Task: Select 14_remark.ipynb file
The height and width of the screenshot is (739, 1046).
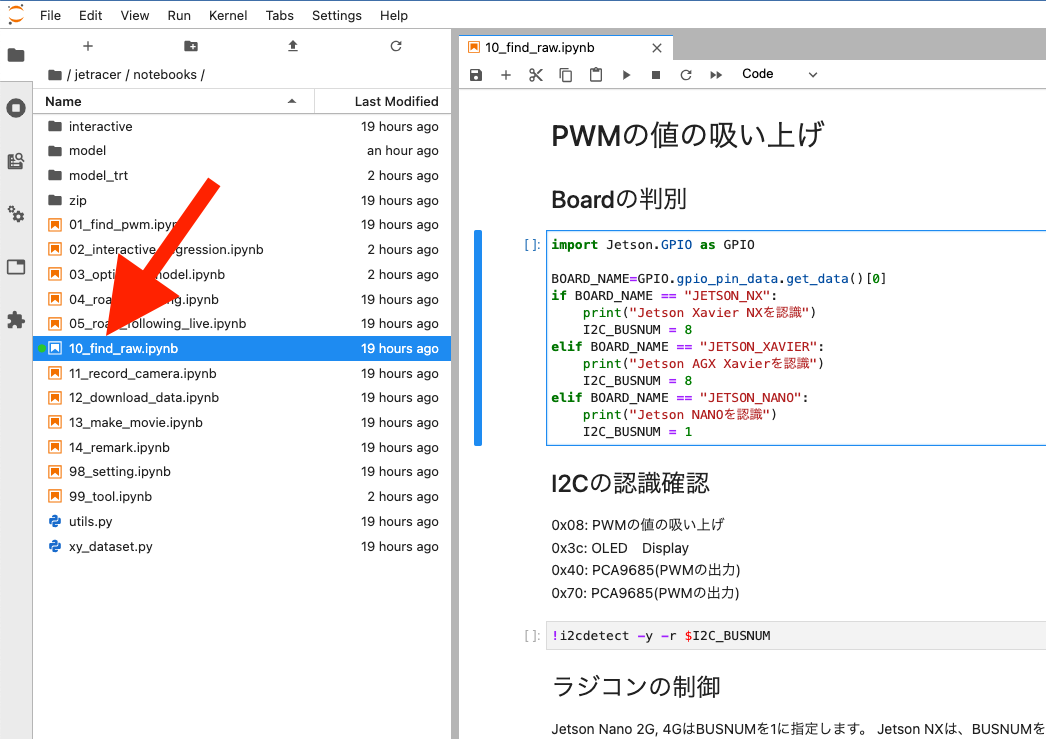Action: click(x=242, y=447)
